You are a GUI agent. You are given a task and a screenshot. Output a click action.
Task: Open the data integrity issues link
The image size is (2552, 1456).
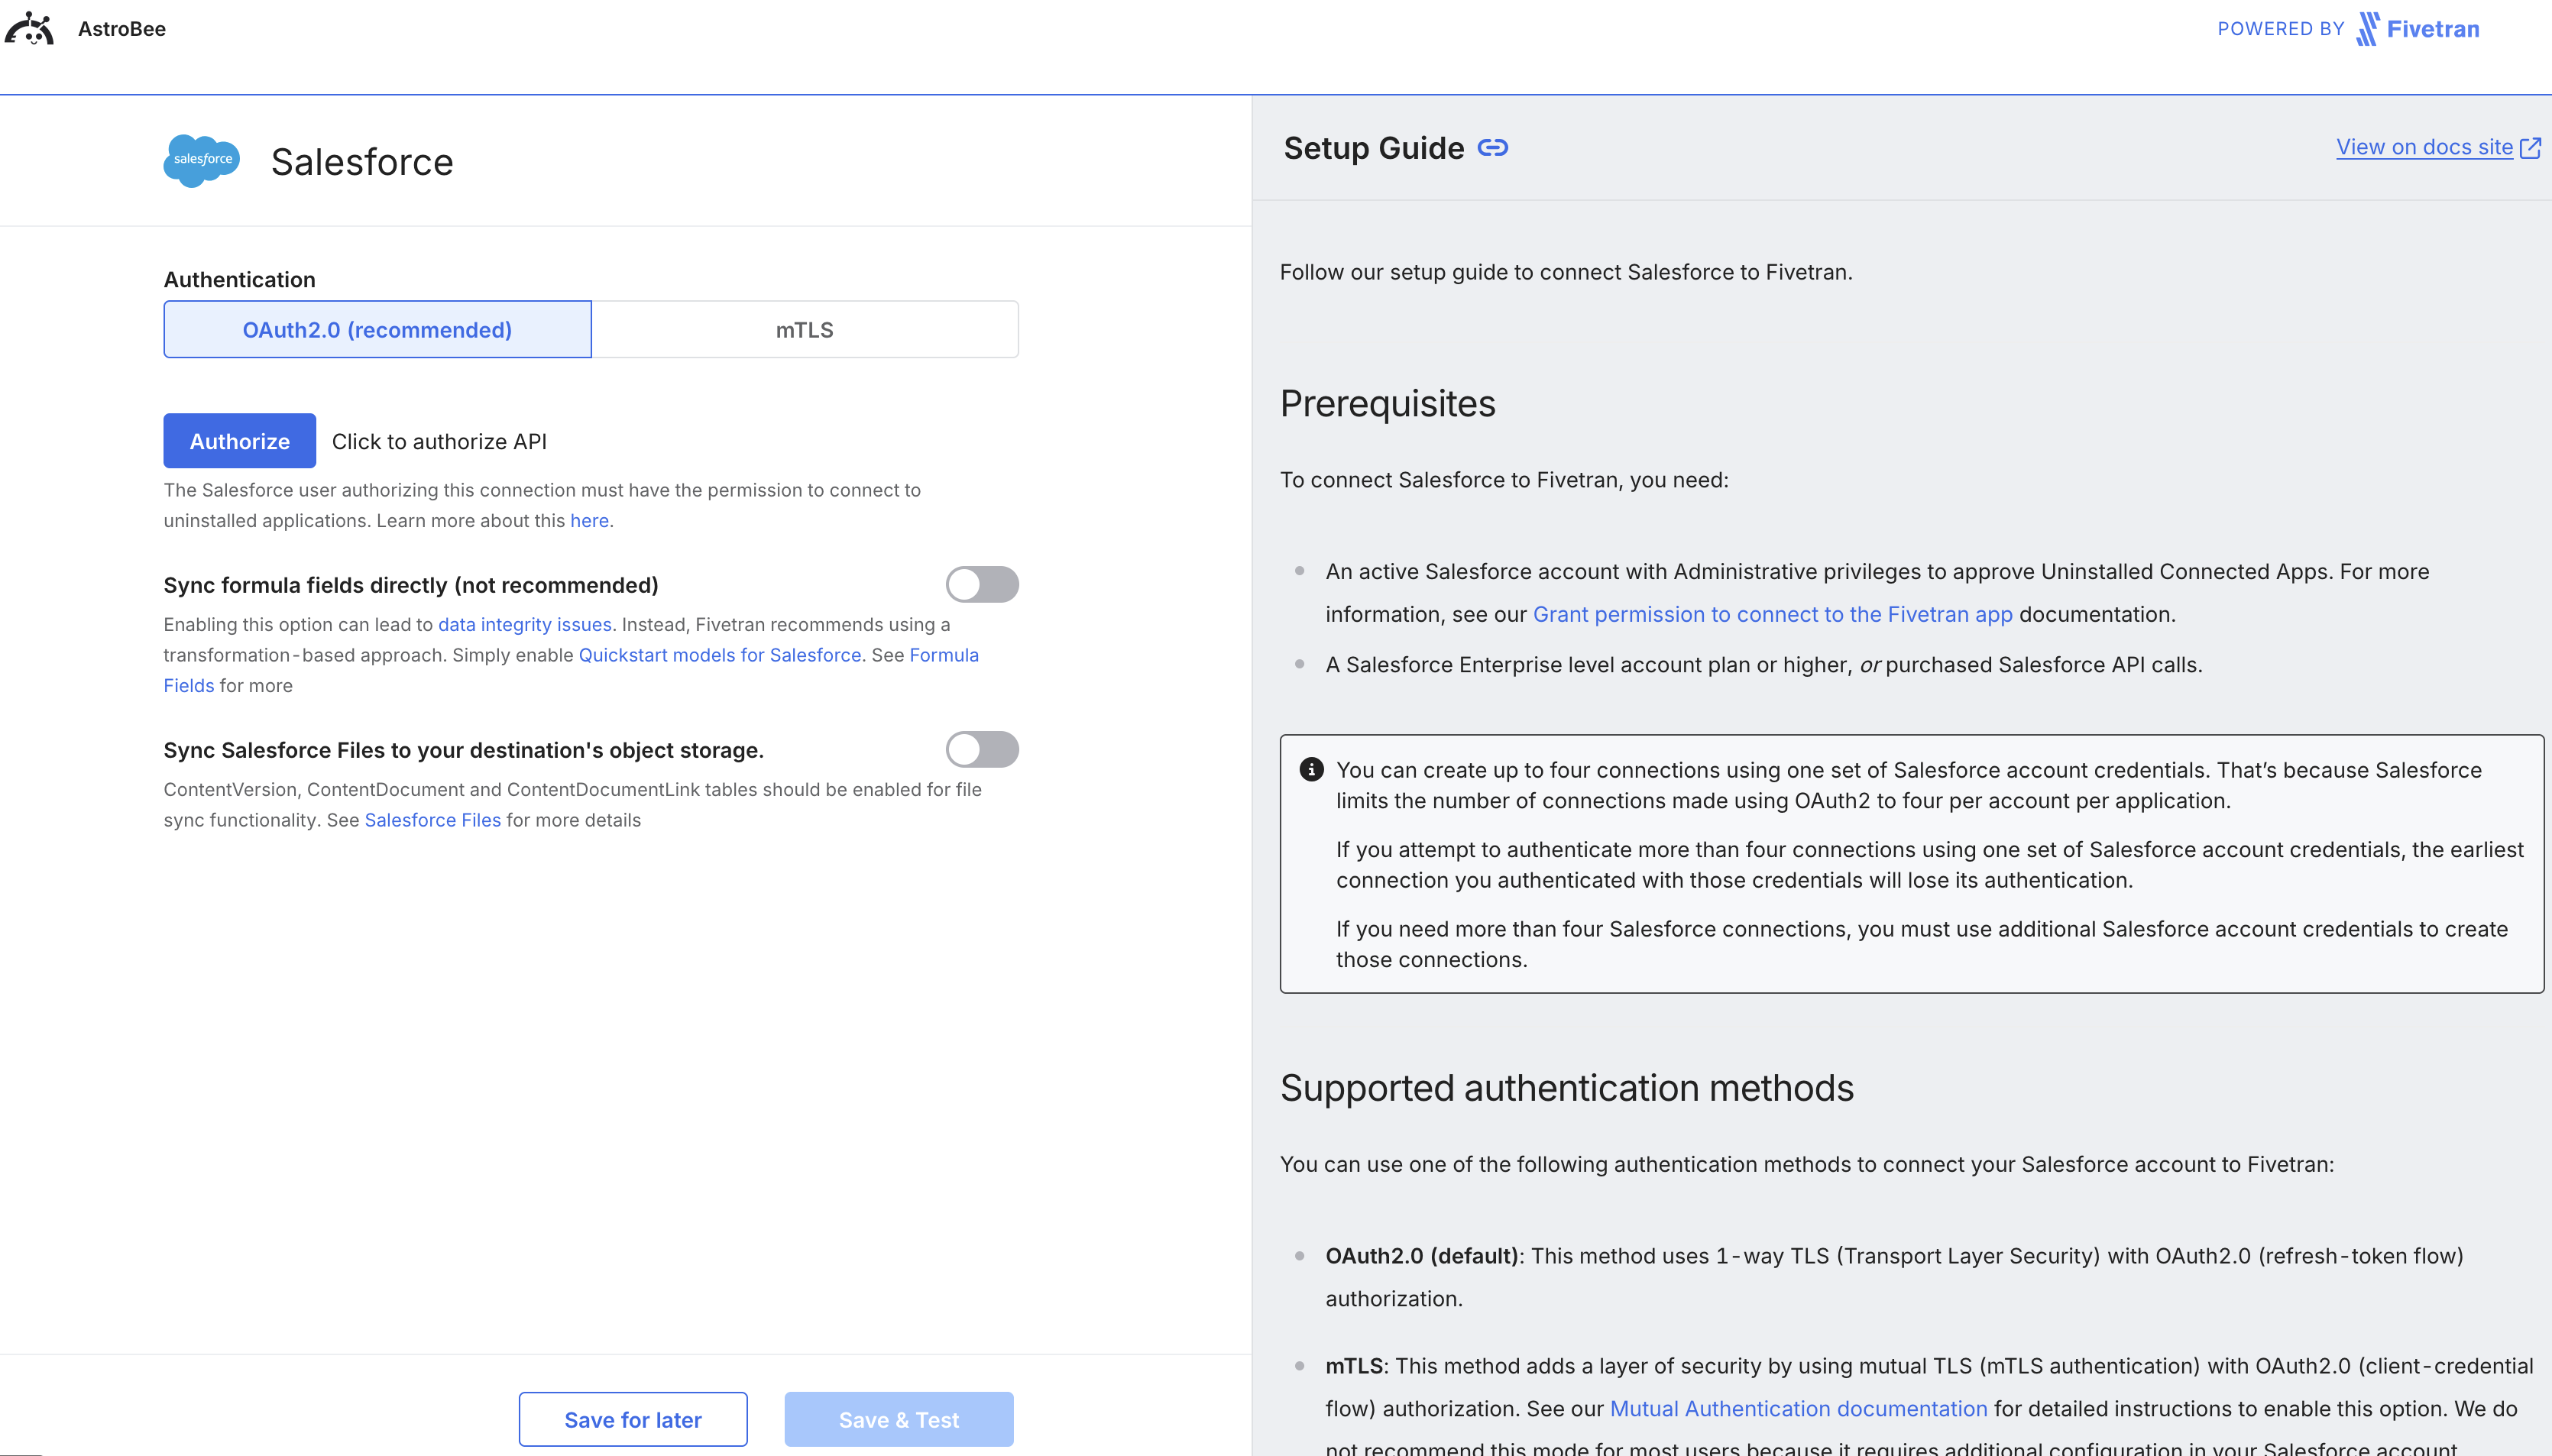[525, 624]
